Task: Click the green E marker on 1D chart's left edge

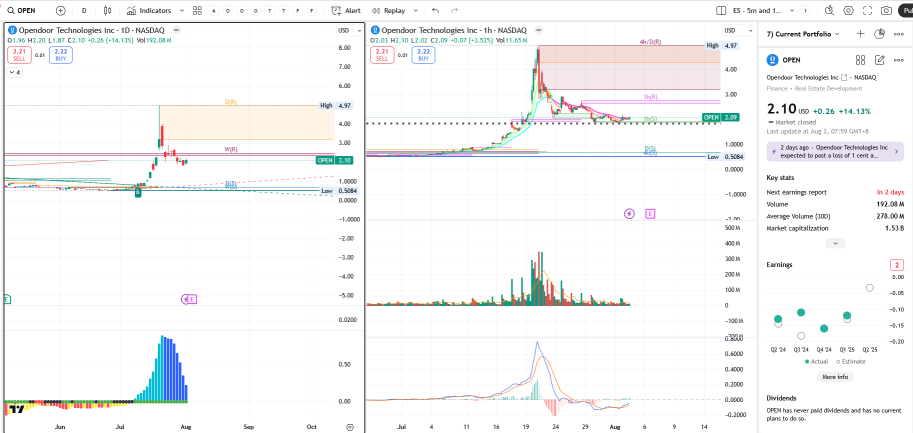Action: (7, 299)
